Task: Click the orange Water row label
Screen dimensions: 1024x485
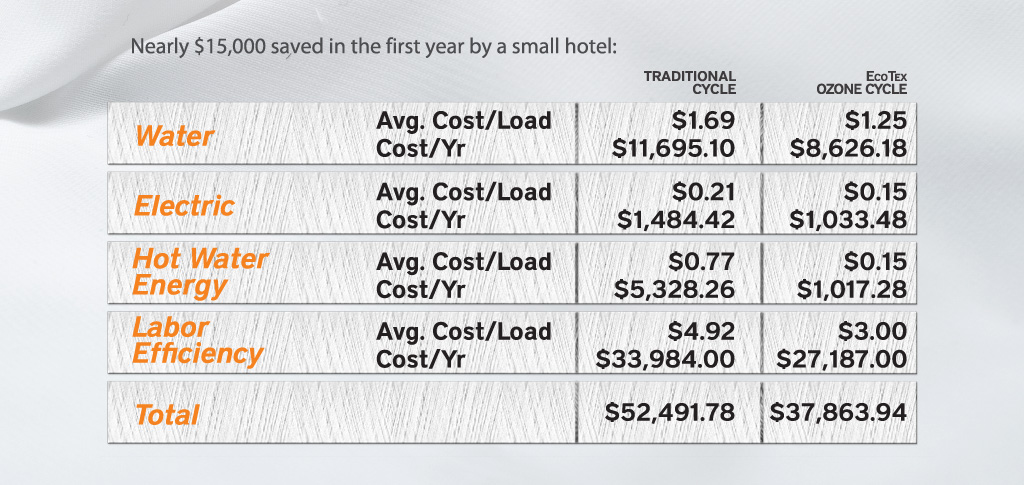Action: 174,135
